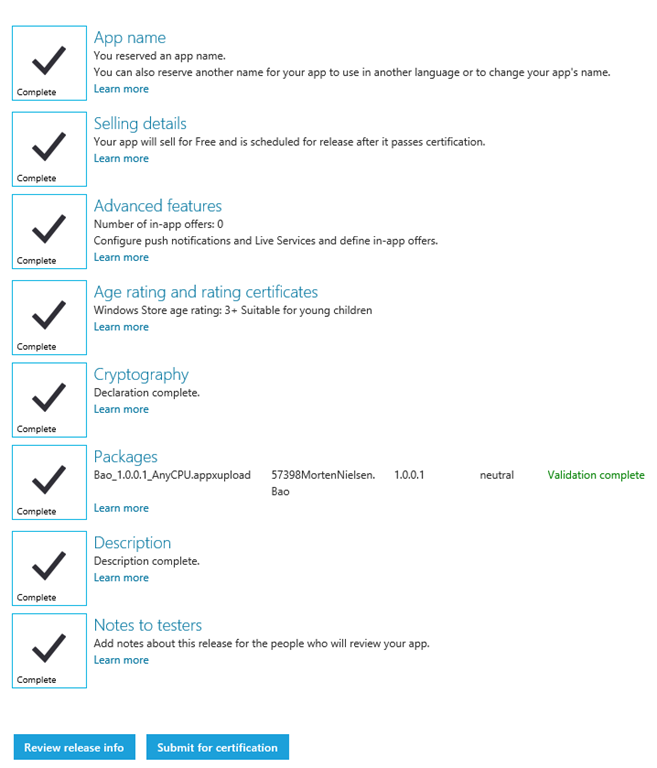The height and width of the screenshot is (768, 657).
Task: Open the Age rating checkmark tile
Action: point(49,317)
